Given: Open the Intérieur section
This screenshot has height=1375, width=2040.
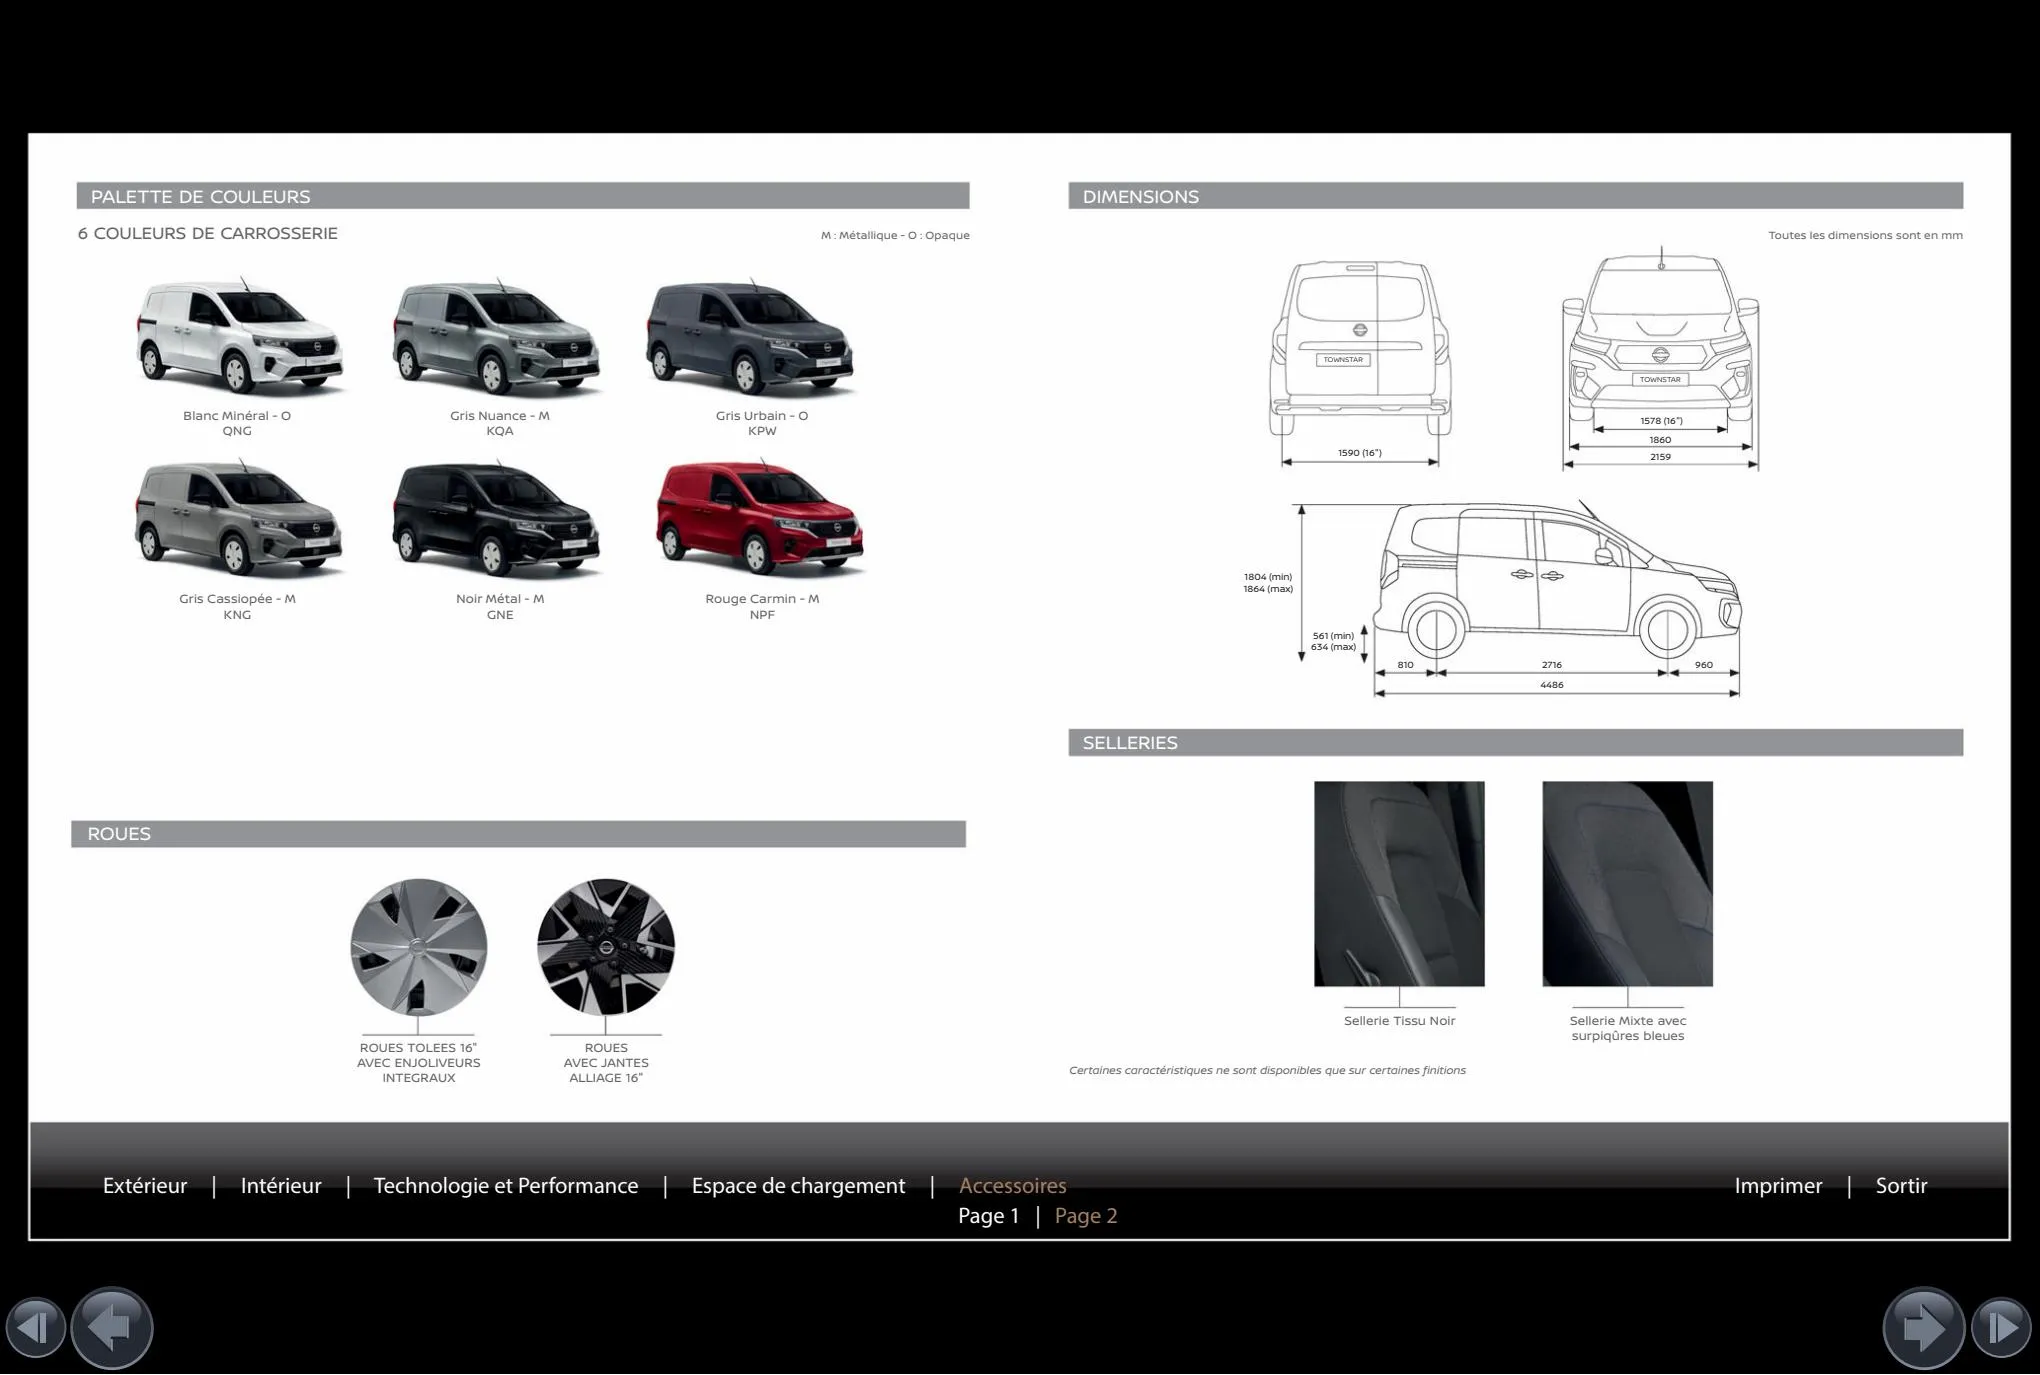Looking at the screenshot, I should [x=281, y=1186].
